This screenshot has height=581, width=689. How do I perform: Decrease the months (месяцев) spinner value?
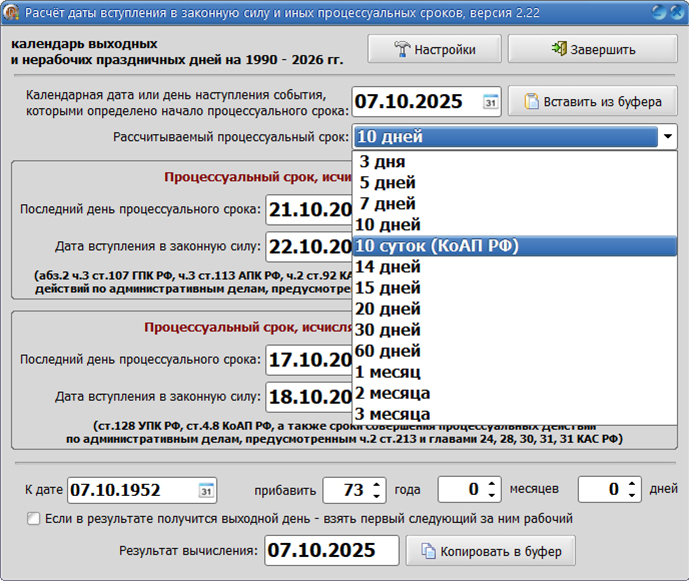[x=490, y=496]
